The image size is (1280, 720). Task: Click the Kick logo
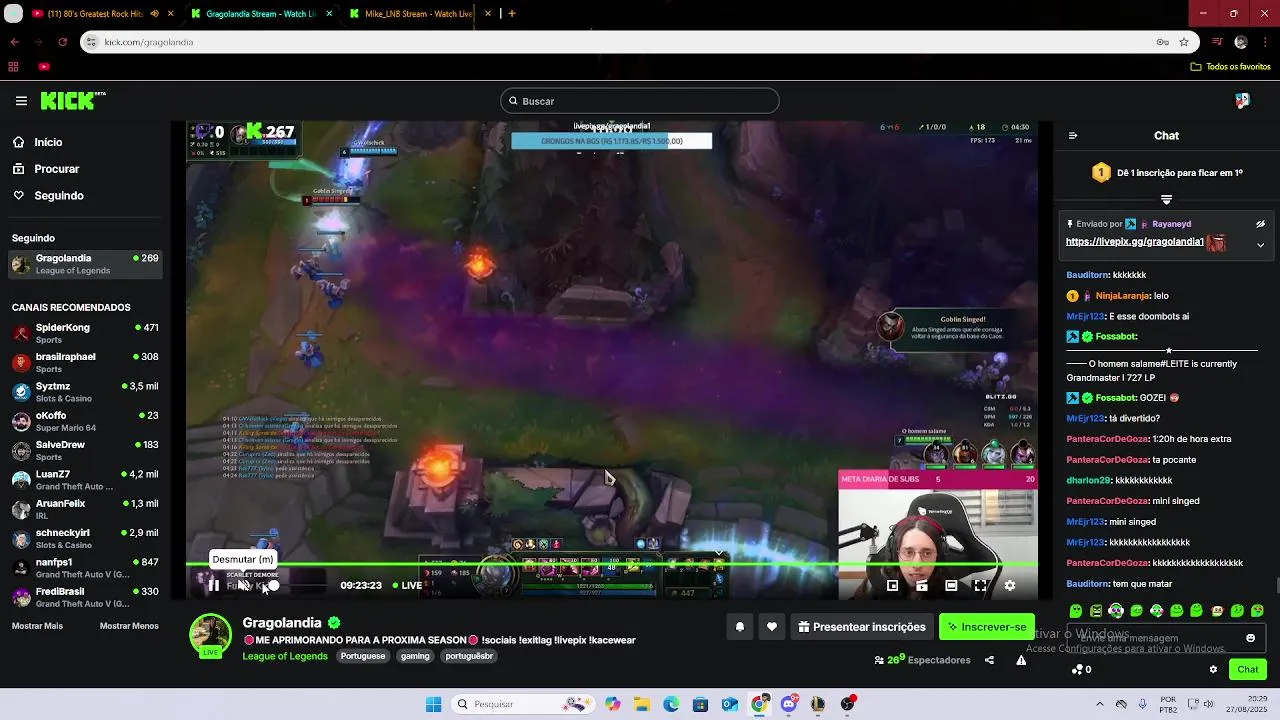pos(73,101)
